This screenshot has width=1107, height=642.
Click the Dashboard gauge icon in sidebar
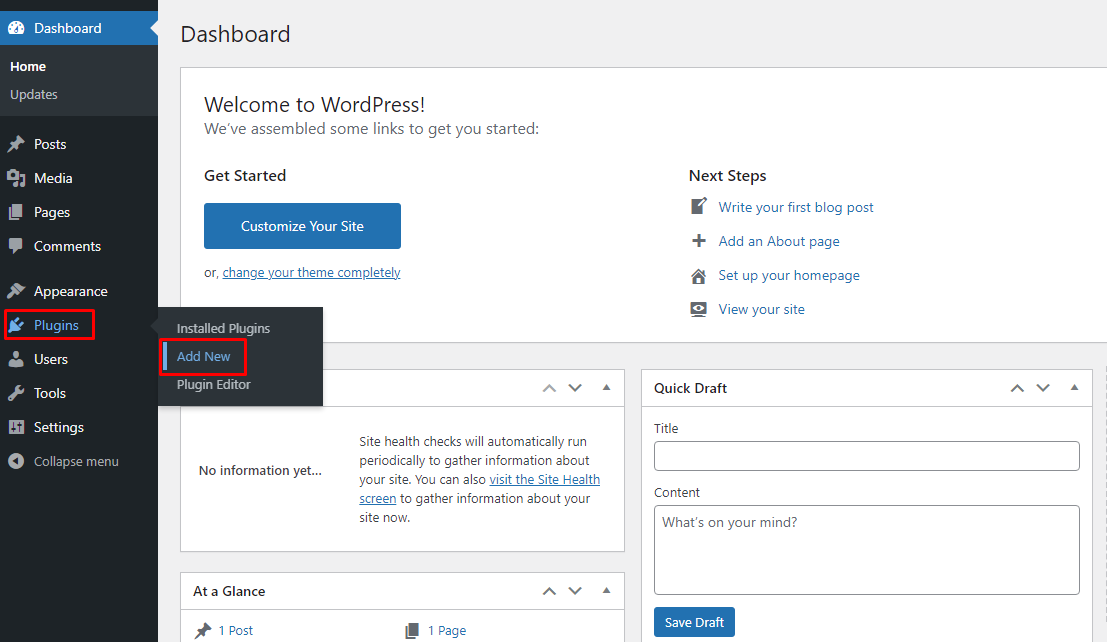click(x=16, y=28)
